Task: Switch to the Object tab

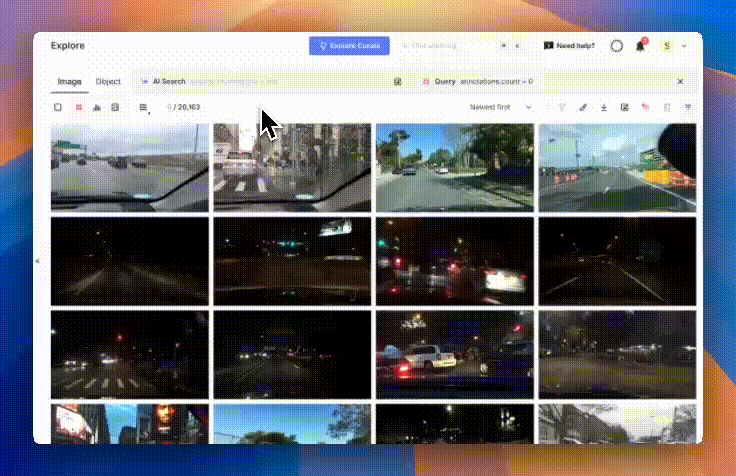Action: coord(108,82)
